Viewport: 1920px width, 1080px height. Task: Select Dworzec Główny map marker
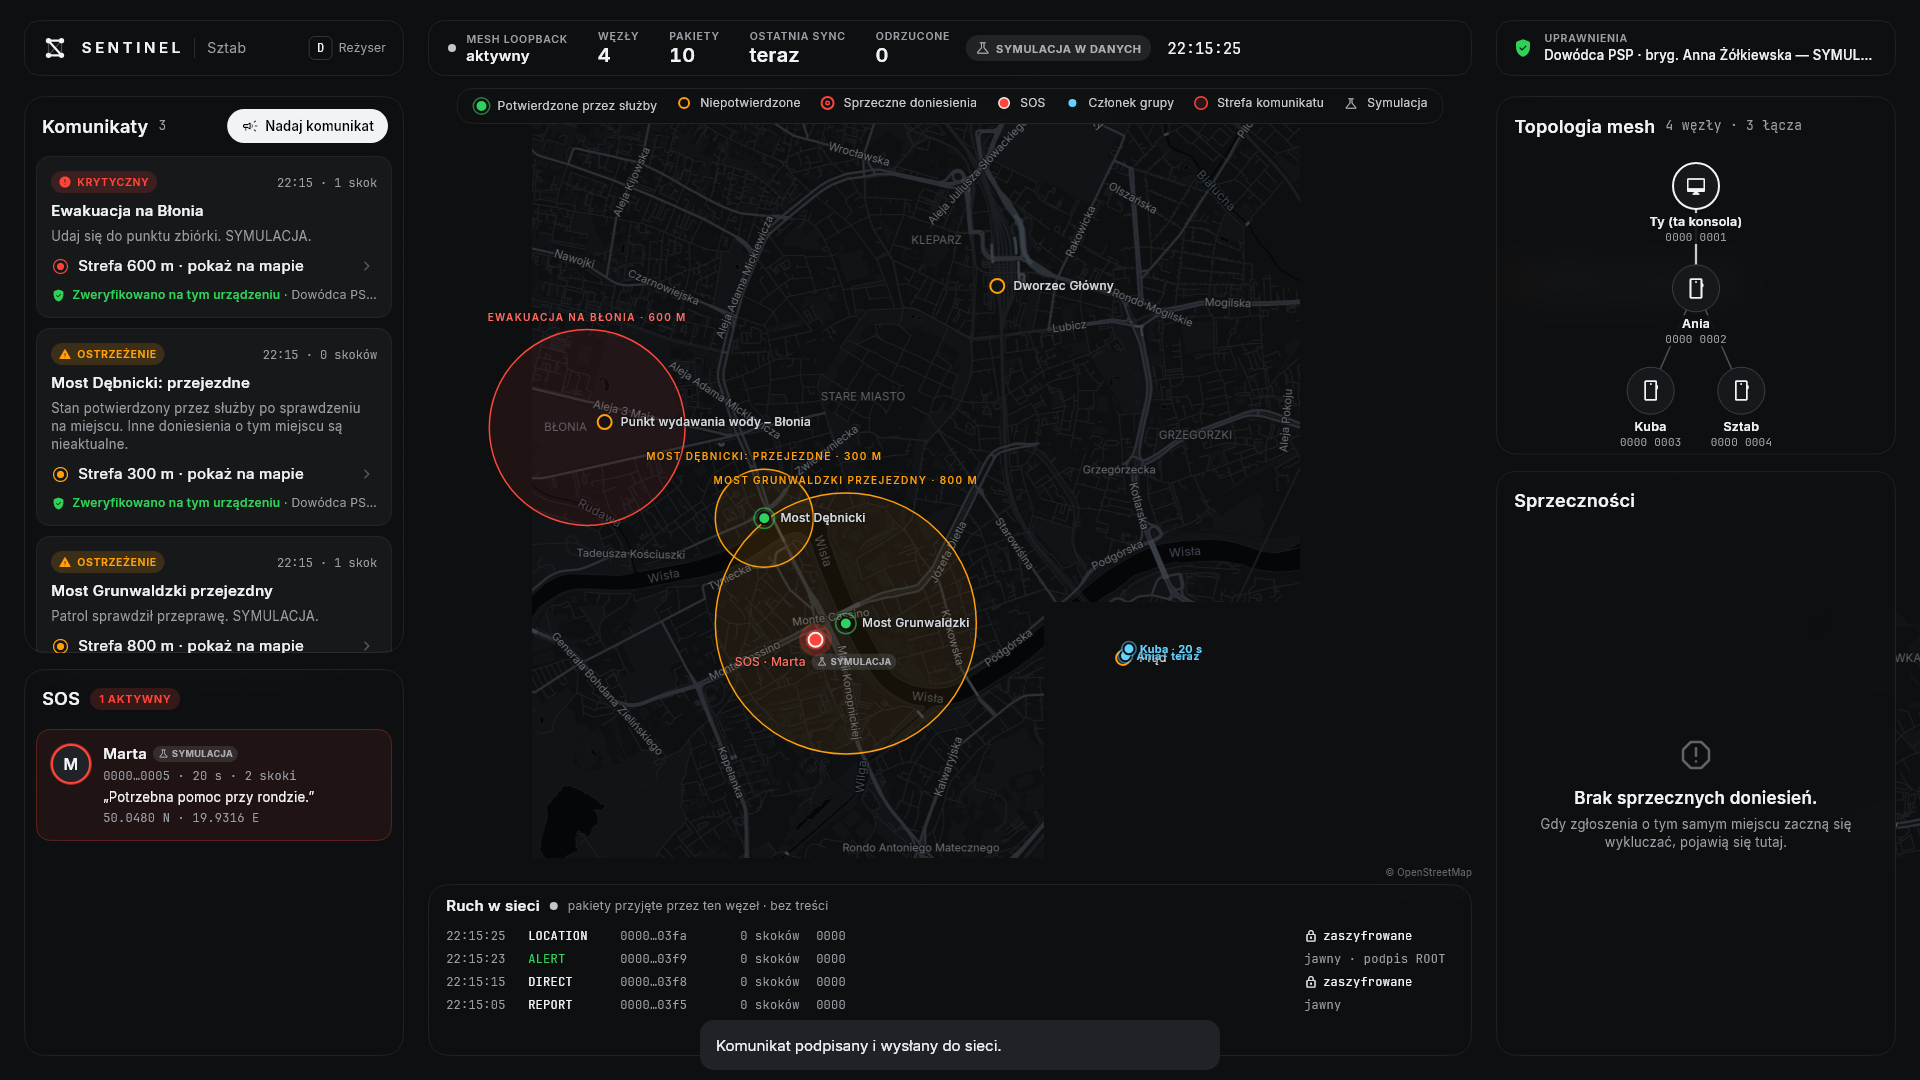click(x=997, y=286)
